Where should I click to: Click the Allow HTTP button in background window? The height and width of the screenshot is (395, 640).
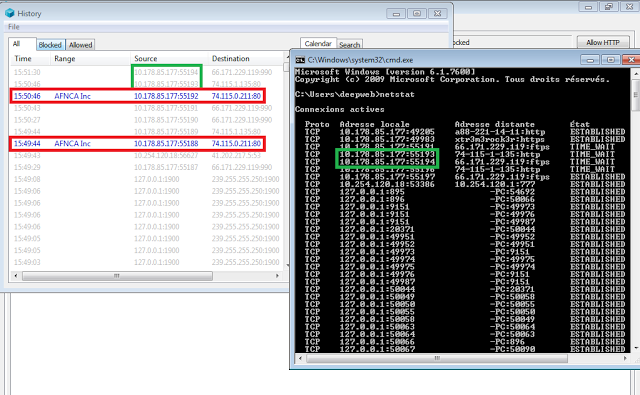pos(603,42)
